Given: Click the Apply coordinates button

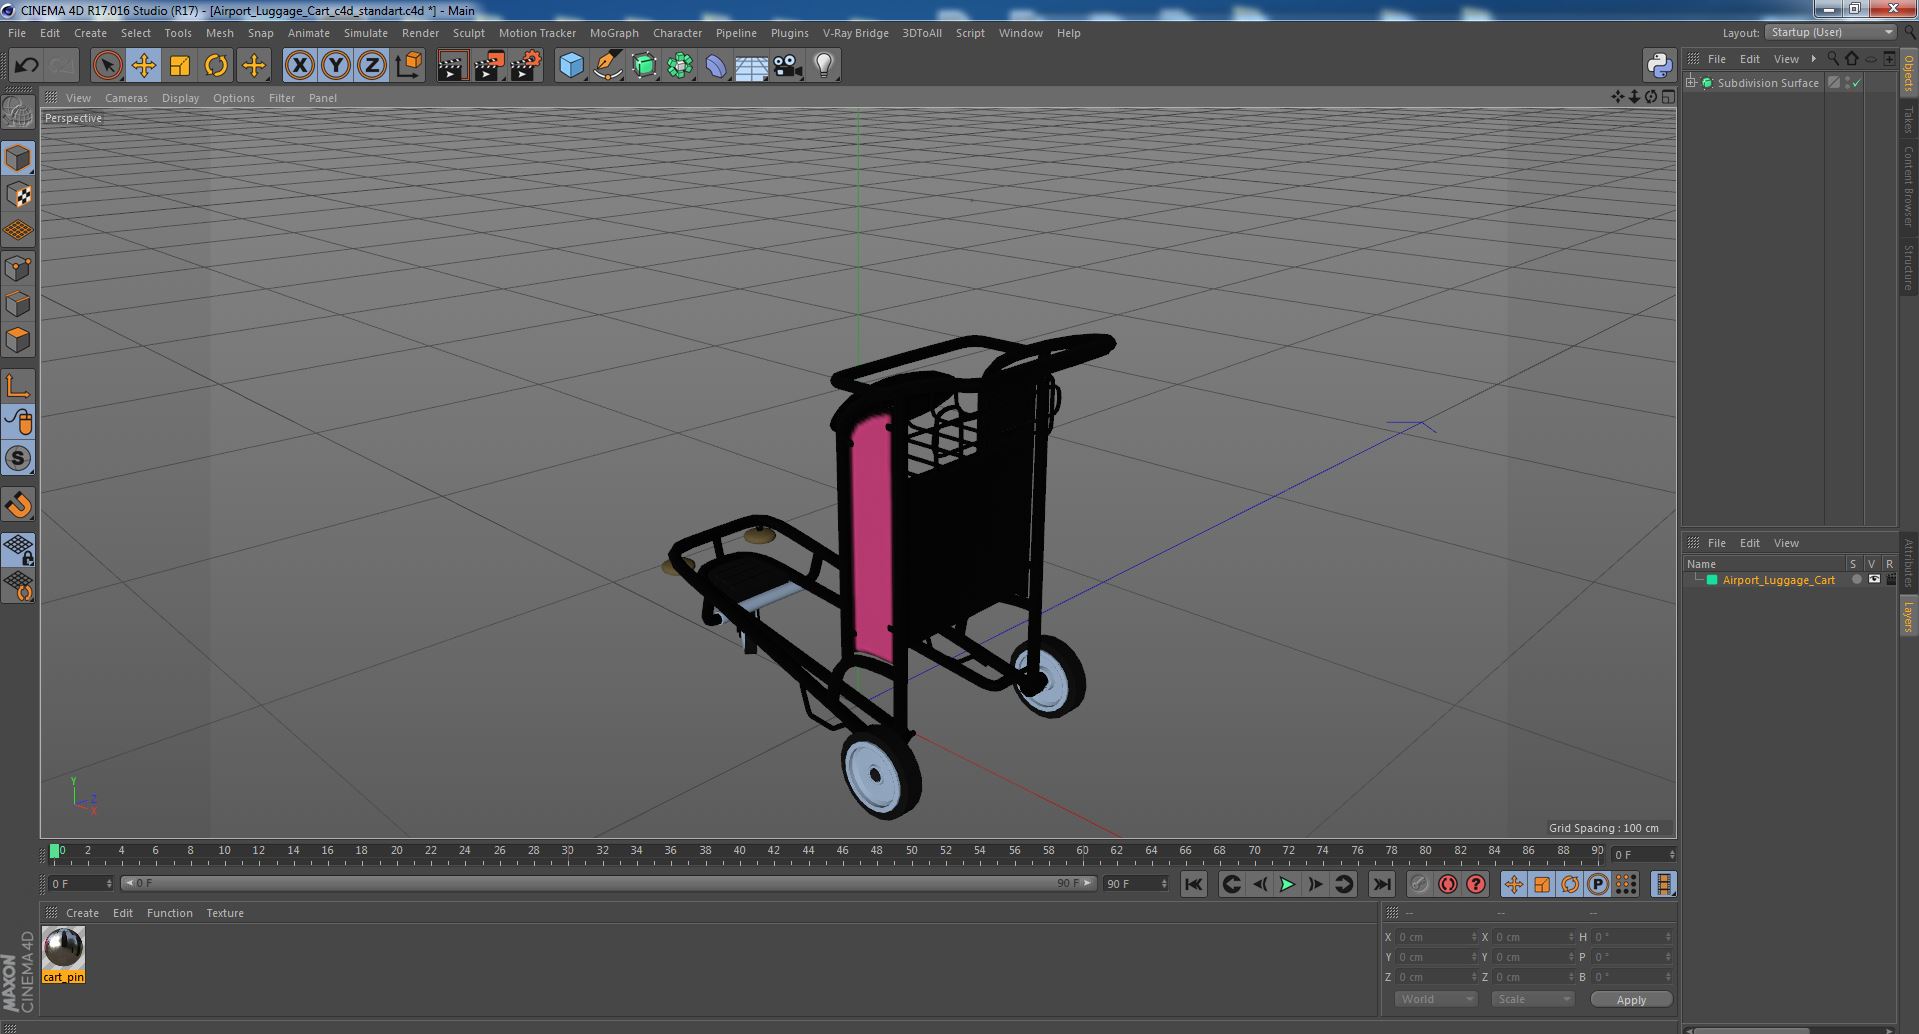Looking at the screenshot, I should pyautogui.click(x=1631, y=999).
